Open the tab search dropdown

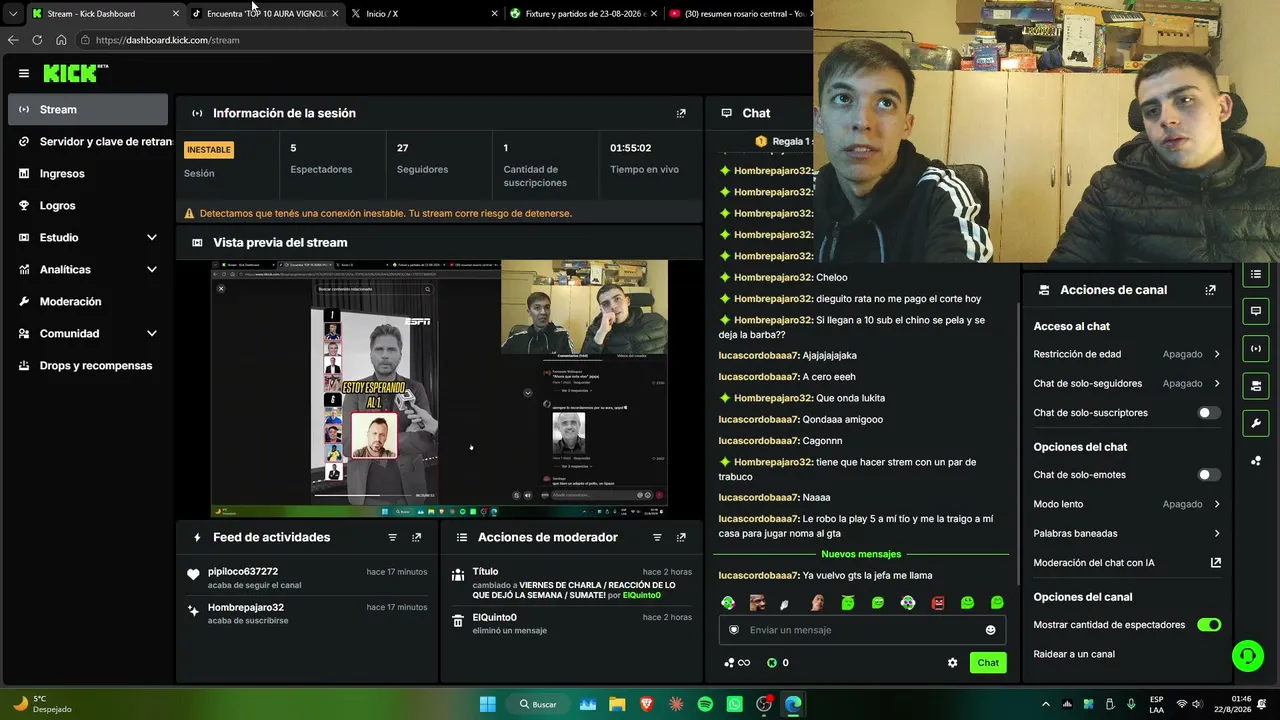[12, 14]
